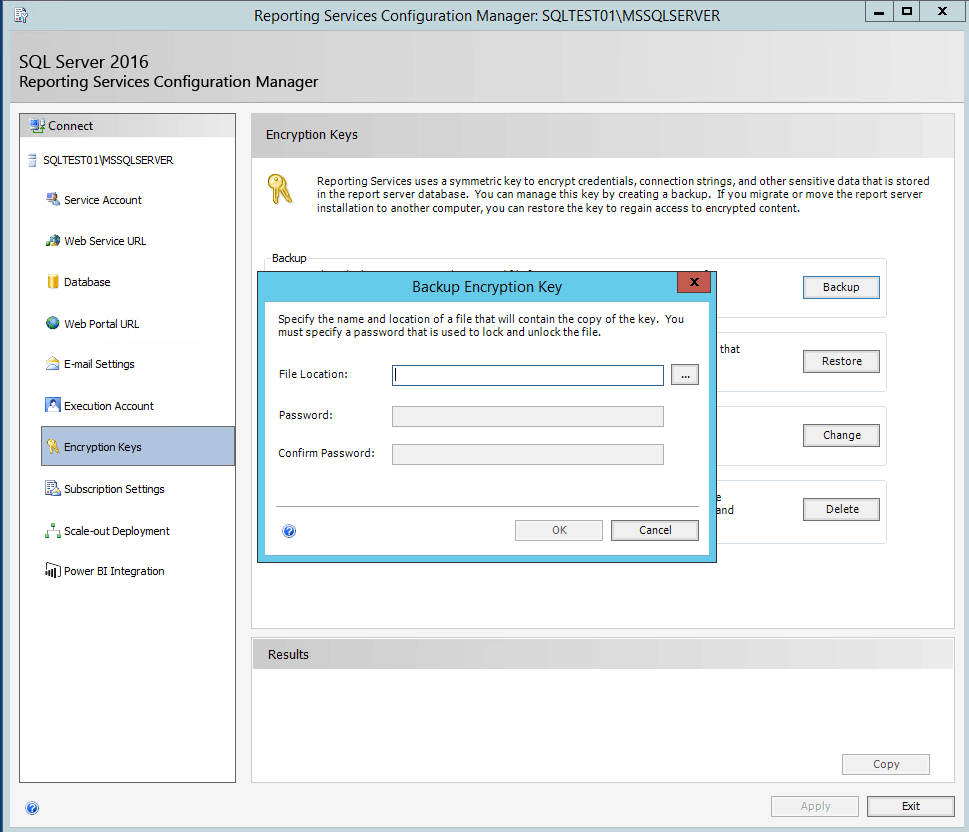This screenshot has height=832, width=969.
Task: Open Subscription Settings page
Action: (x=114, y=489)
